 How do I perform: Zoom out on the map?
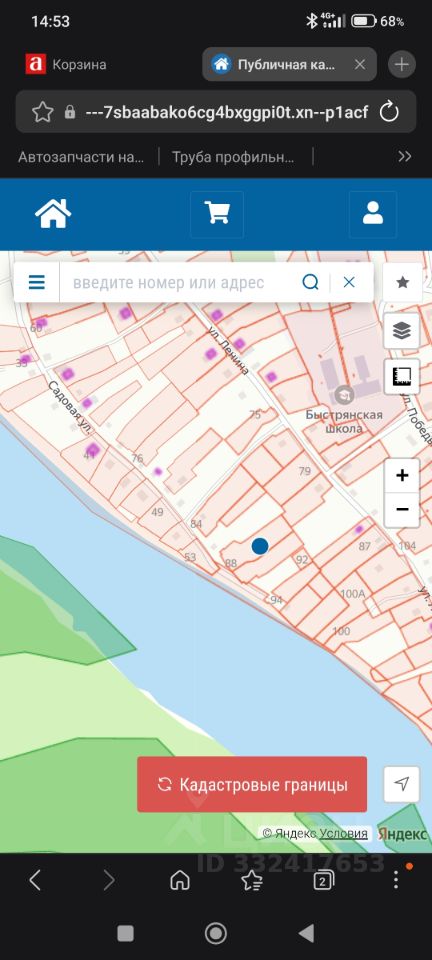tap(402, 510)
